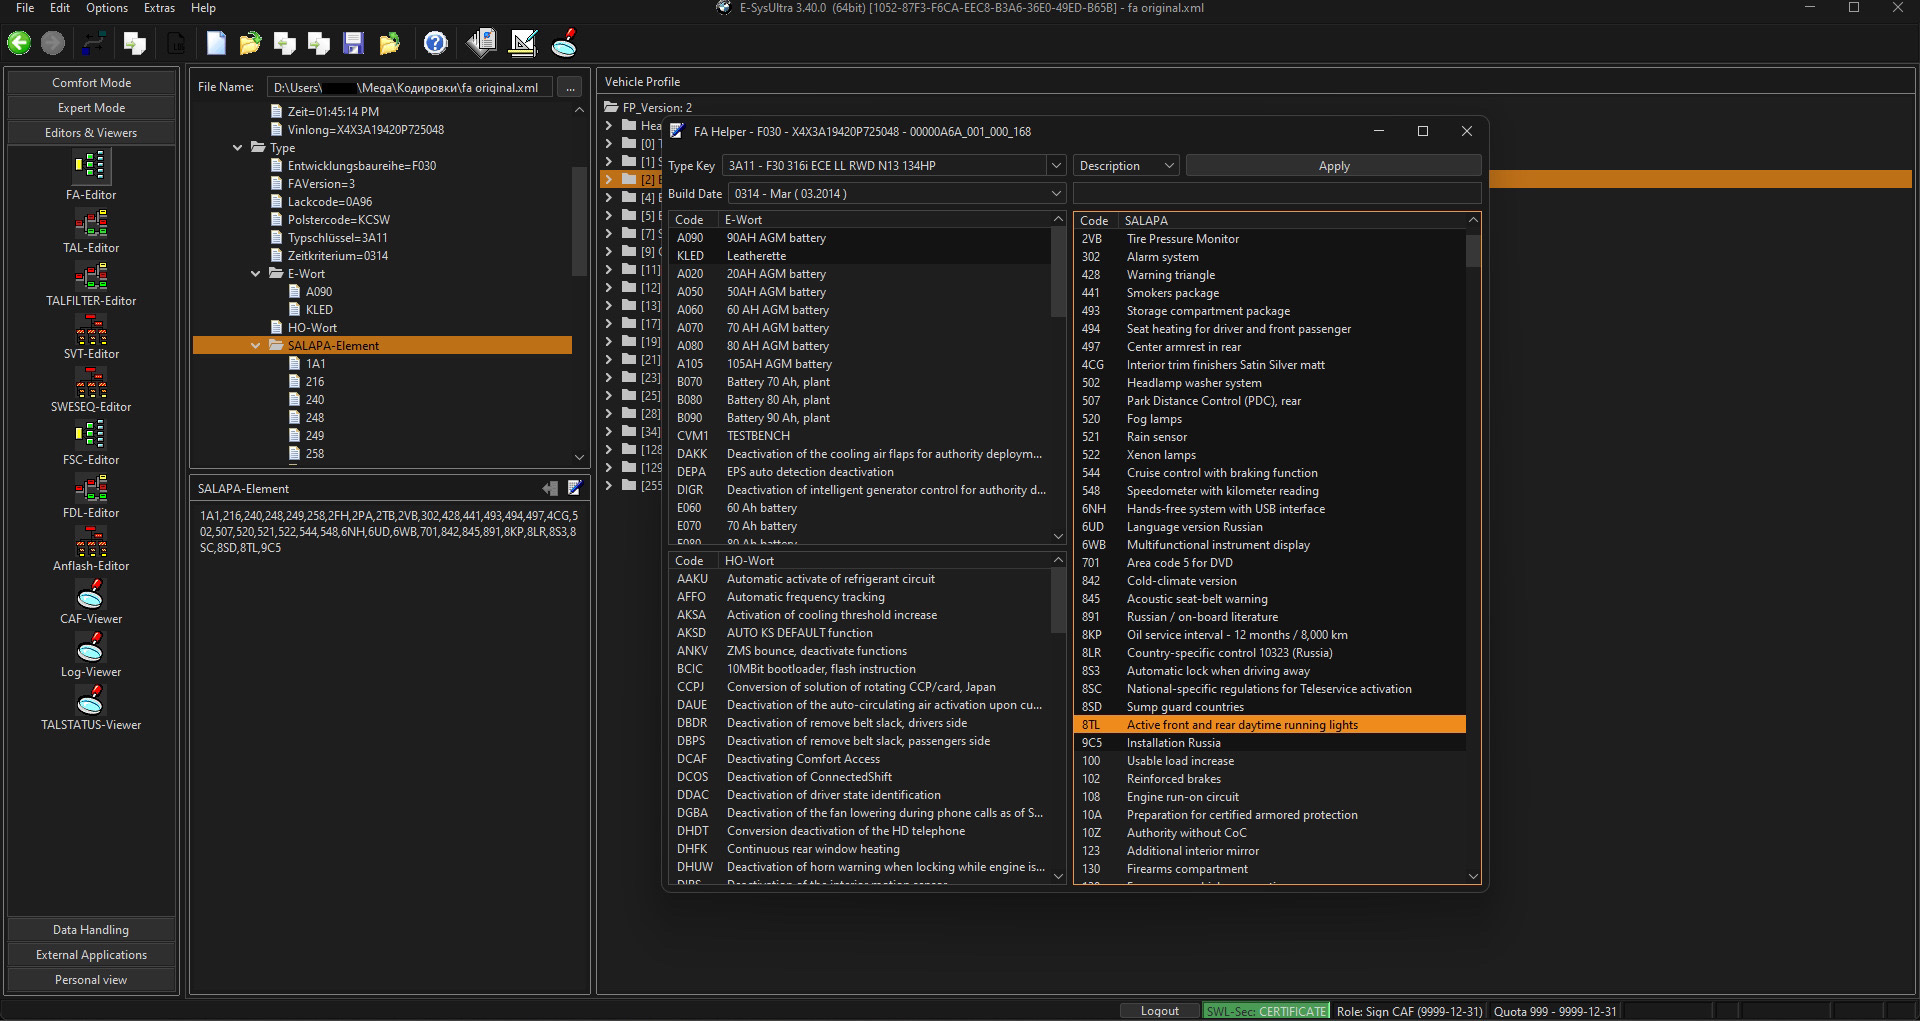Open the Extras menu
Screen dimensions: 1920x1021
coord(159,8)
